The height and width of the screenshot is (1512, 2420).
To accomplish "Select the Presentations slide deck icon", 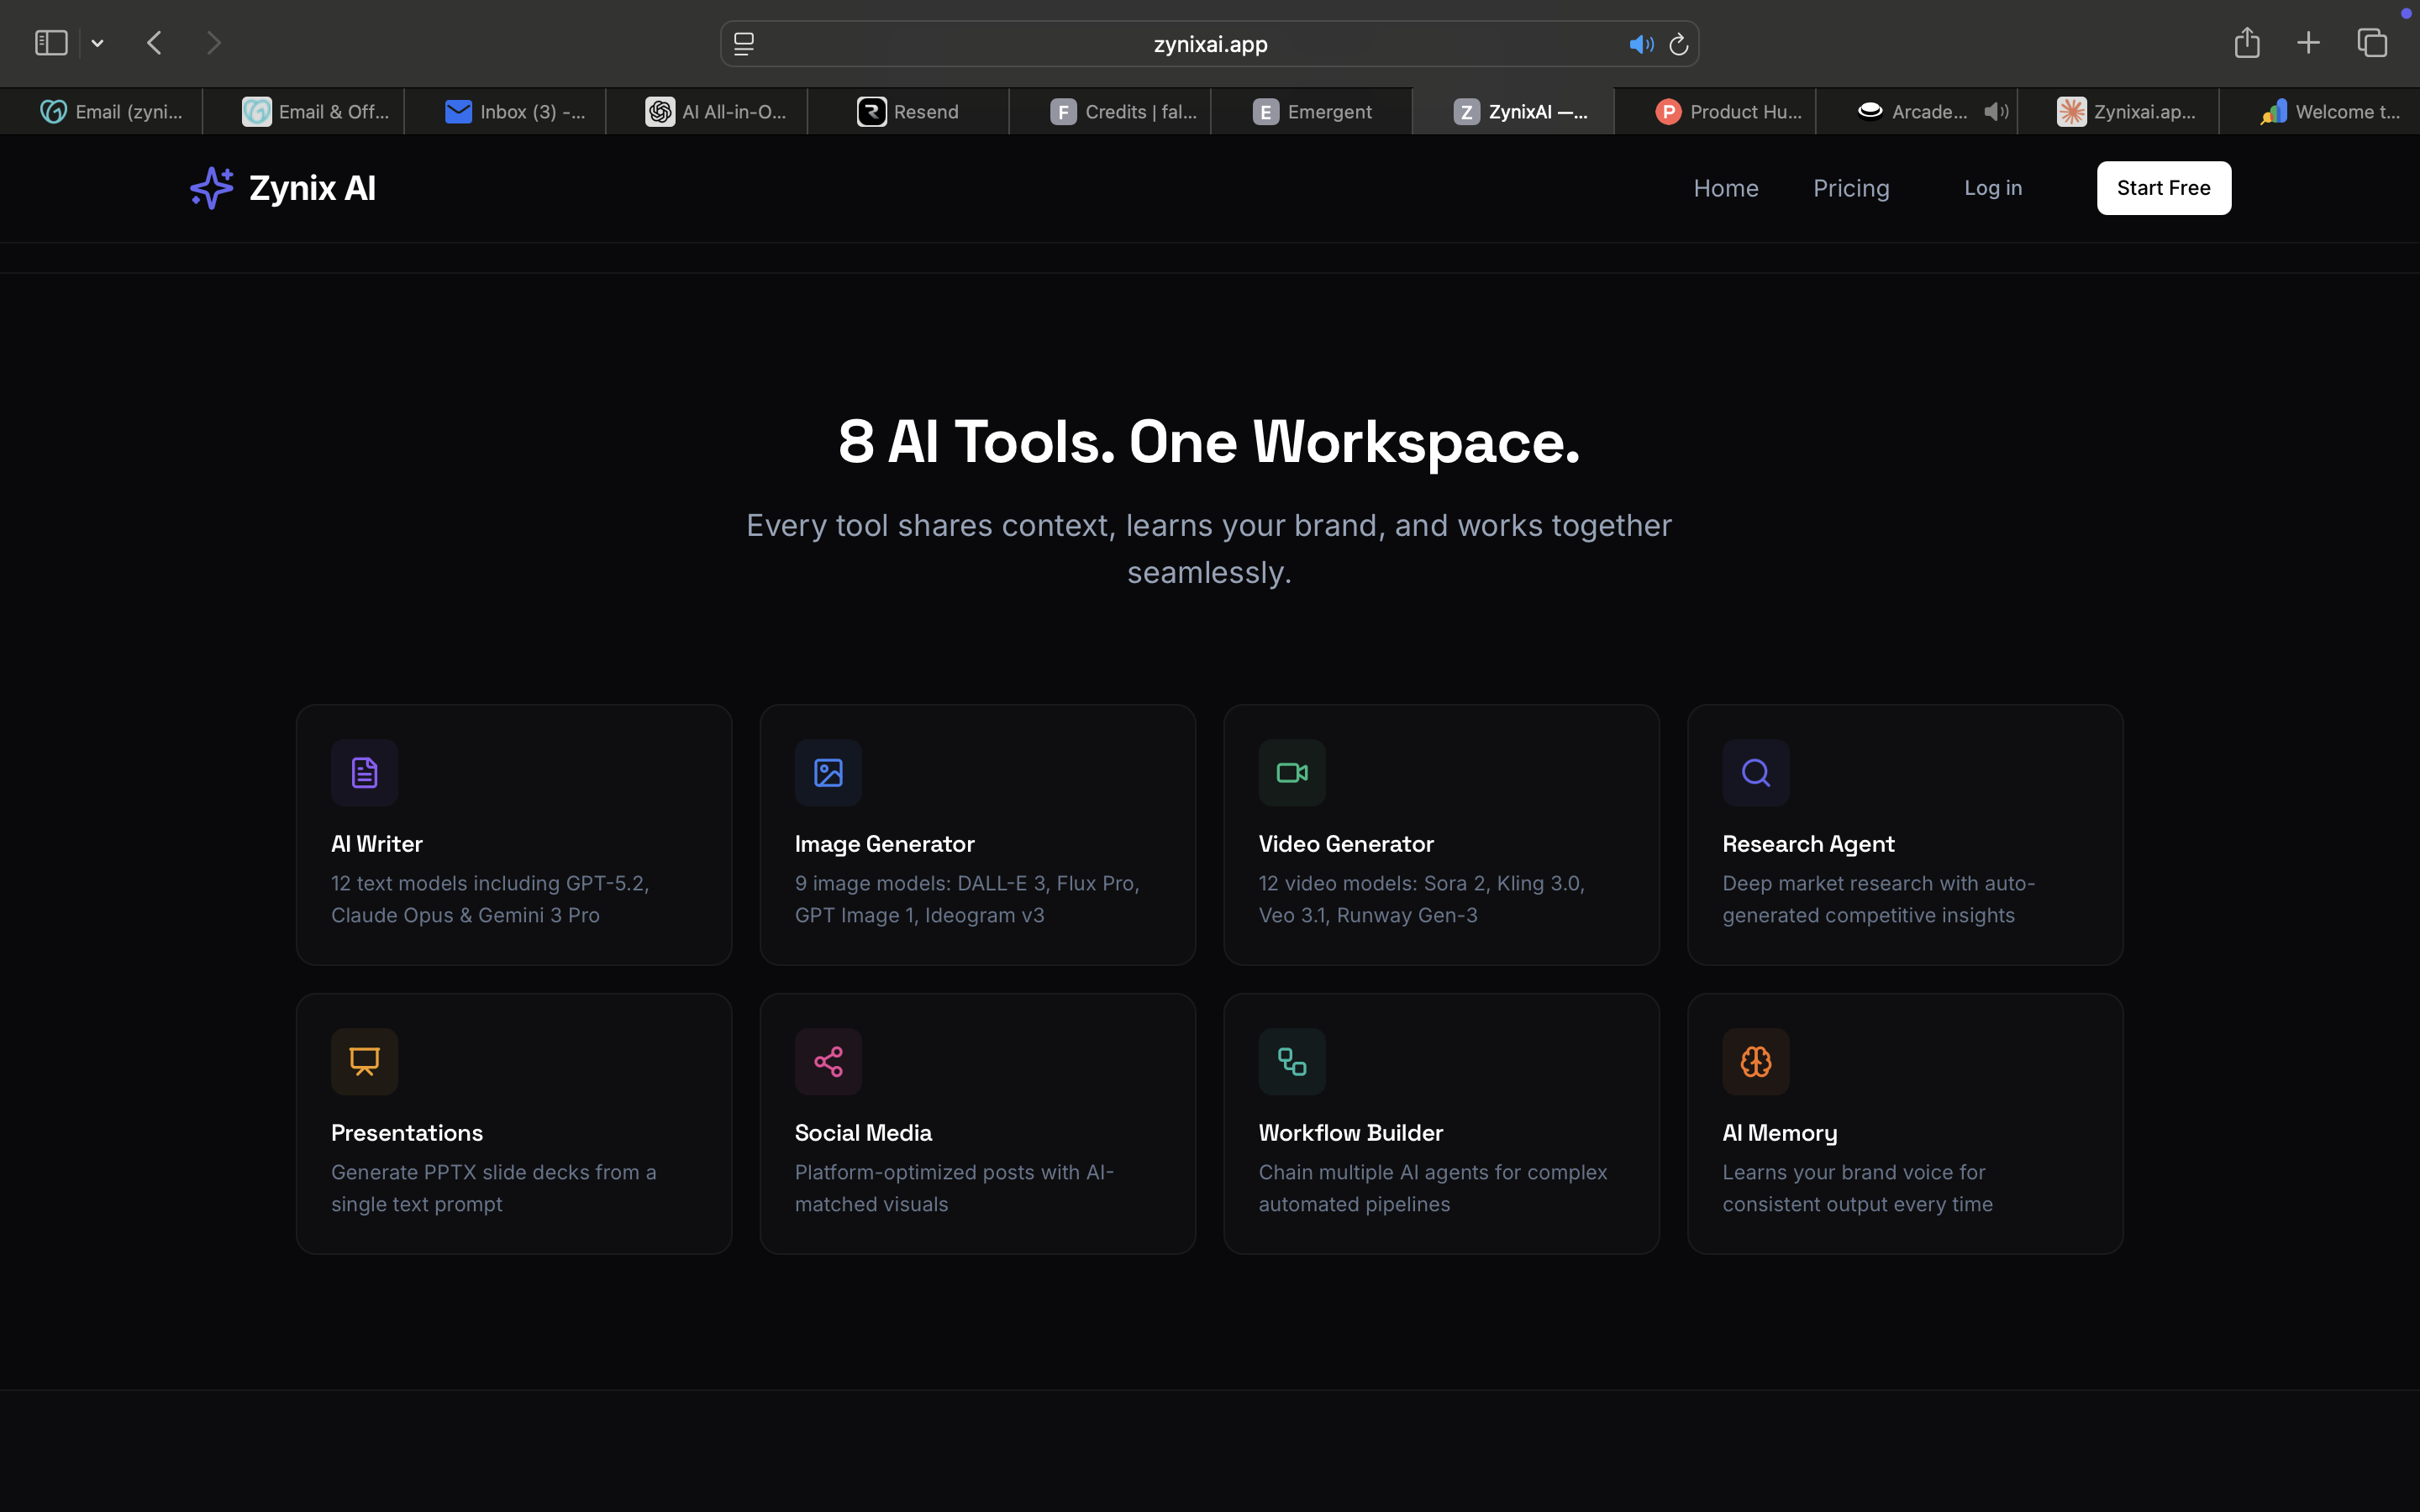I will (364, 1060).
